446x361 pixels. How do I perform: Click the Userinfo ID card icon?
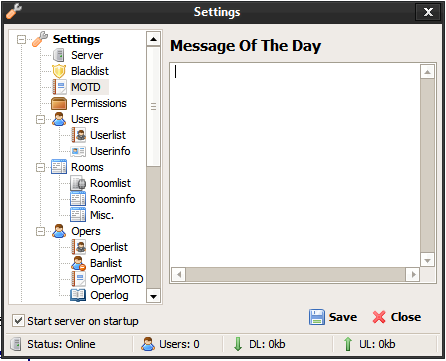coord(78,151)
